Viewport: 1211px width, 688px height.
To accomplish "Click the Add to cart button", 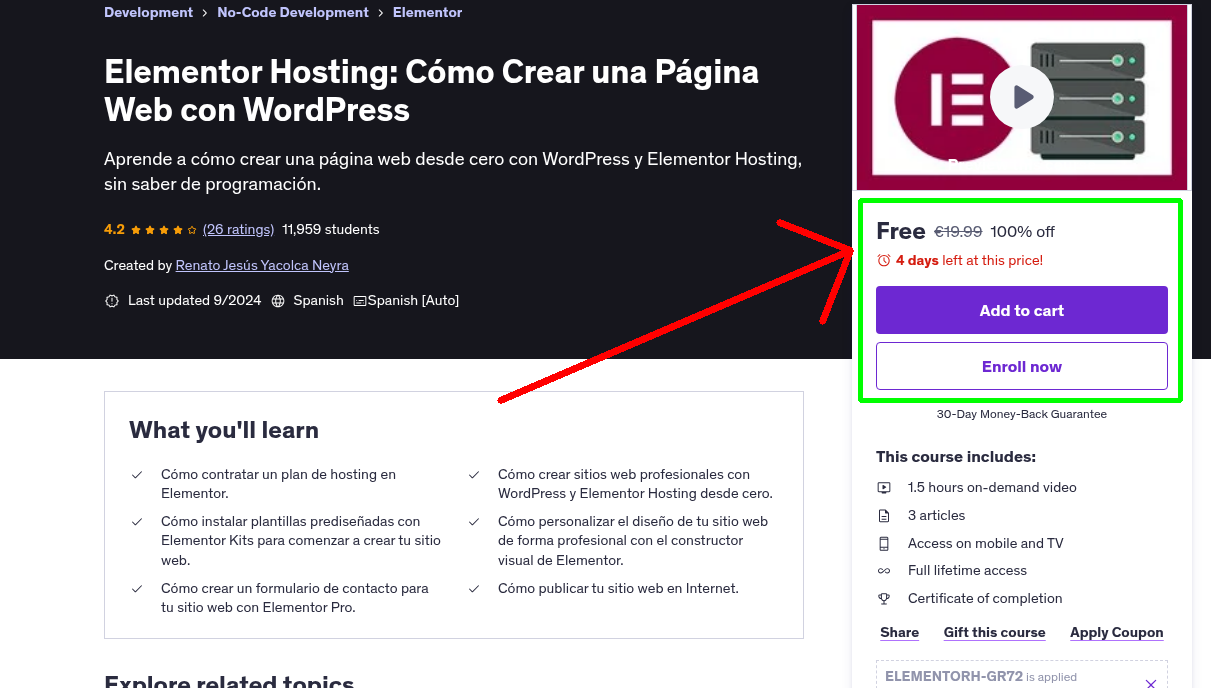I will (x=1021, y=310).
